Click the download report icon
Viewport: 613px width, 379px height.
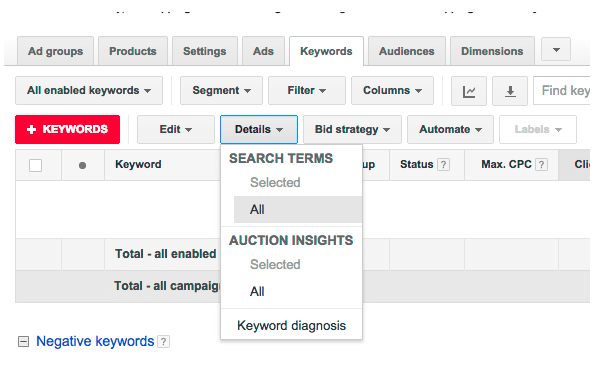(510, 91)
